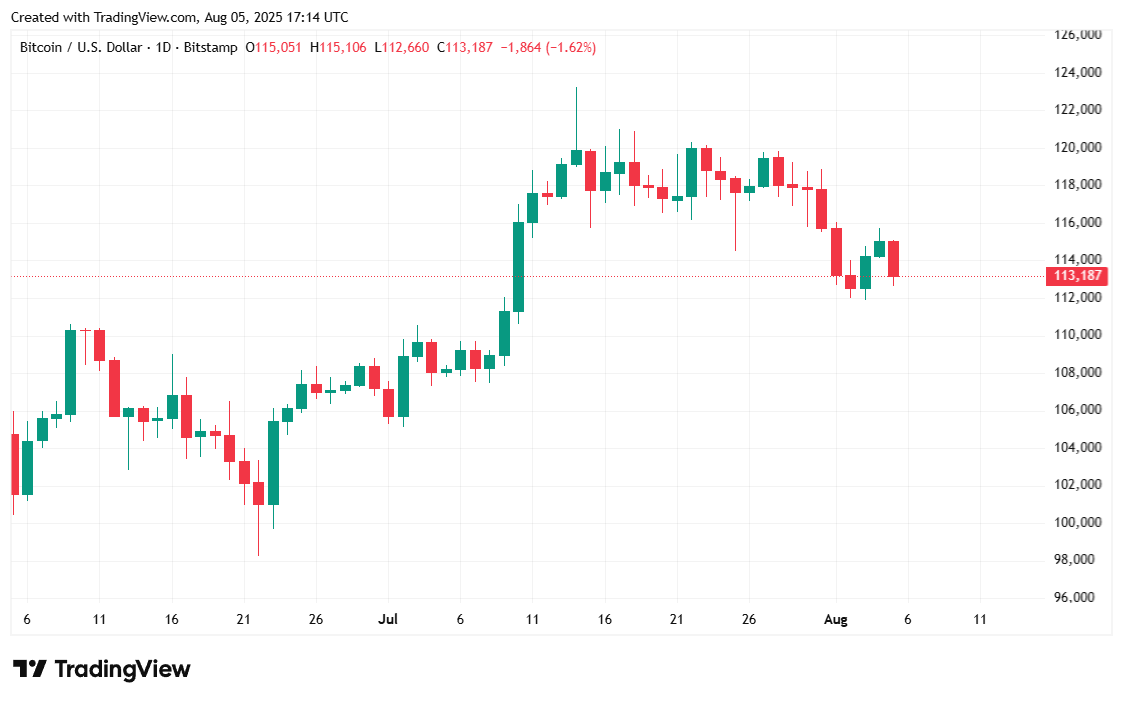Click the open price value O115,051

(x=275, y=47)
